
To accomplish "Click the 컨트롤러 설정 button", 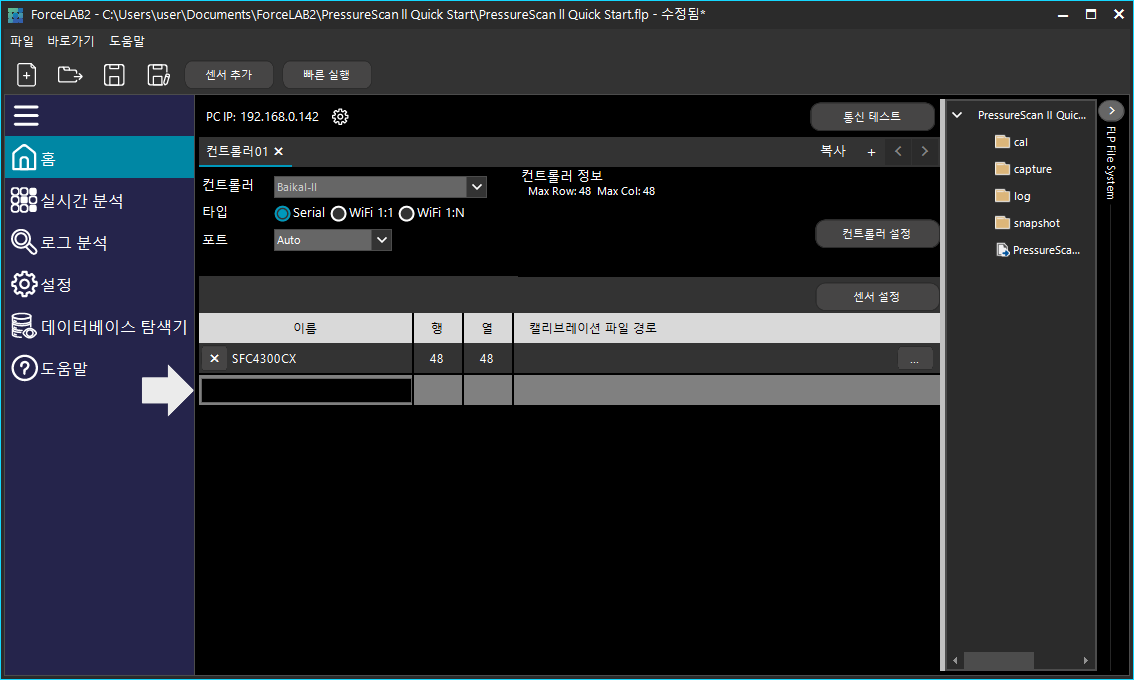I will pyautogui.click(x=877, y=234).
